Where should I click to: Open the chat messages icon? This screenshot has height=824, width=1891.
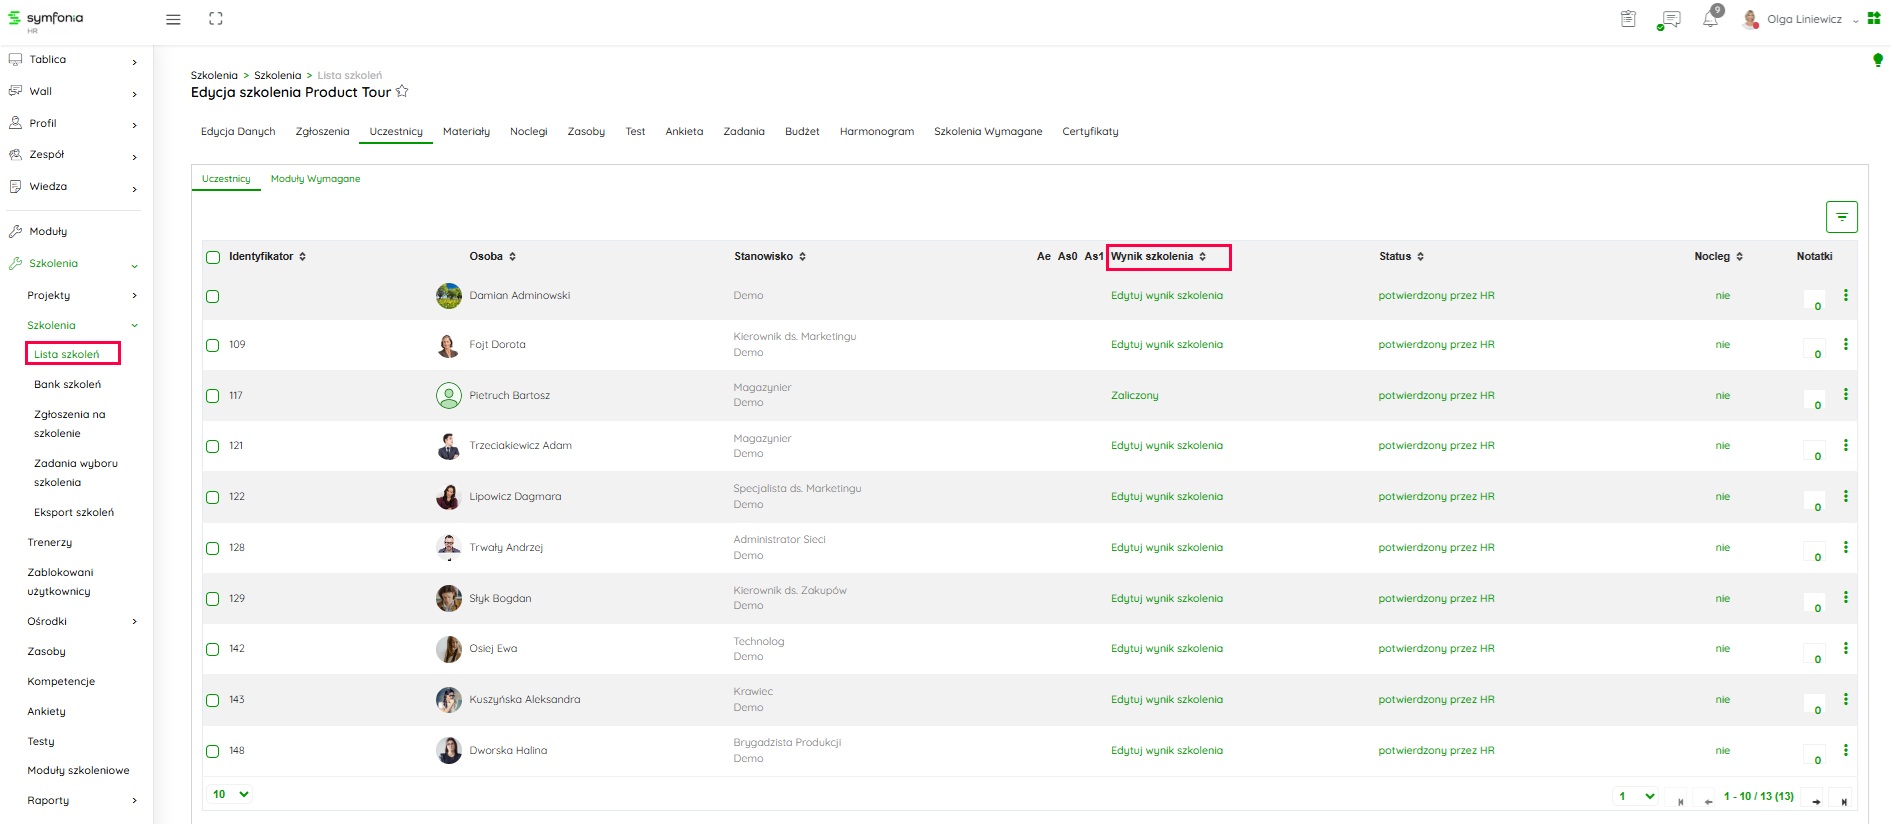[x=1669, y=19]
